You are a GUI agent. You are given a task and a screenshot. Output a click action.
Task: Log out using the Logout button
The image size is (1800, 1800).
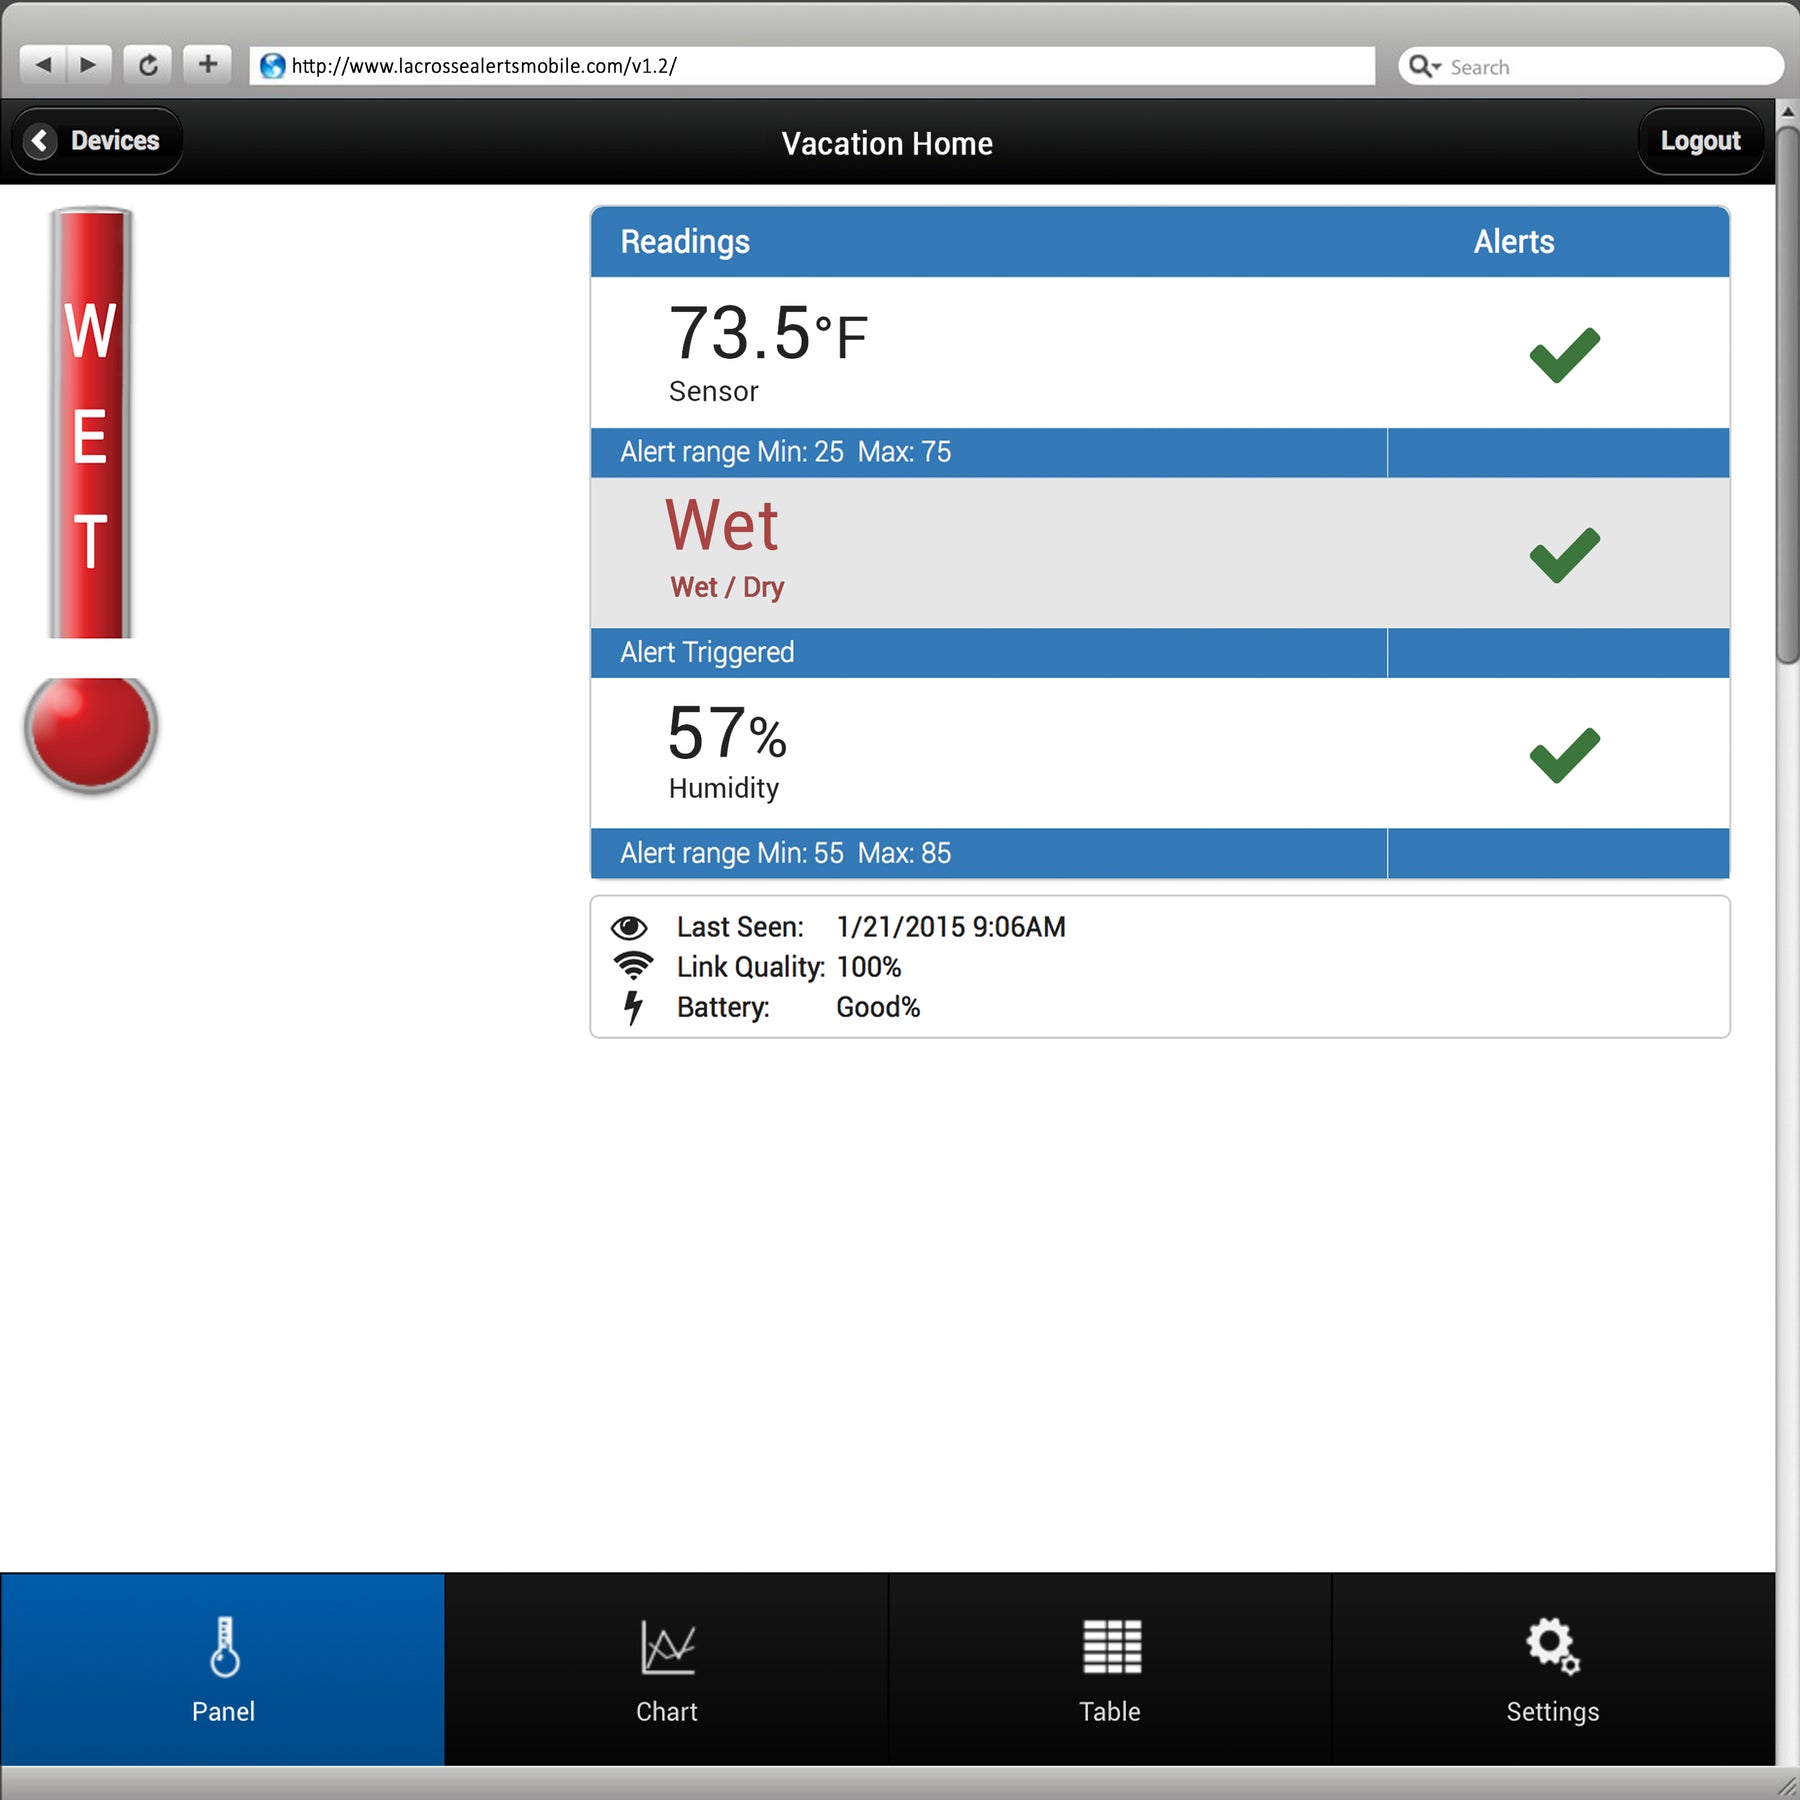coord(1700,141)
